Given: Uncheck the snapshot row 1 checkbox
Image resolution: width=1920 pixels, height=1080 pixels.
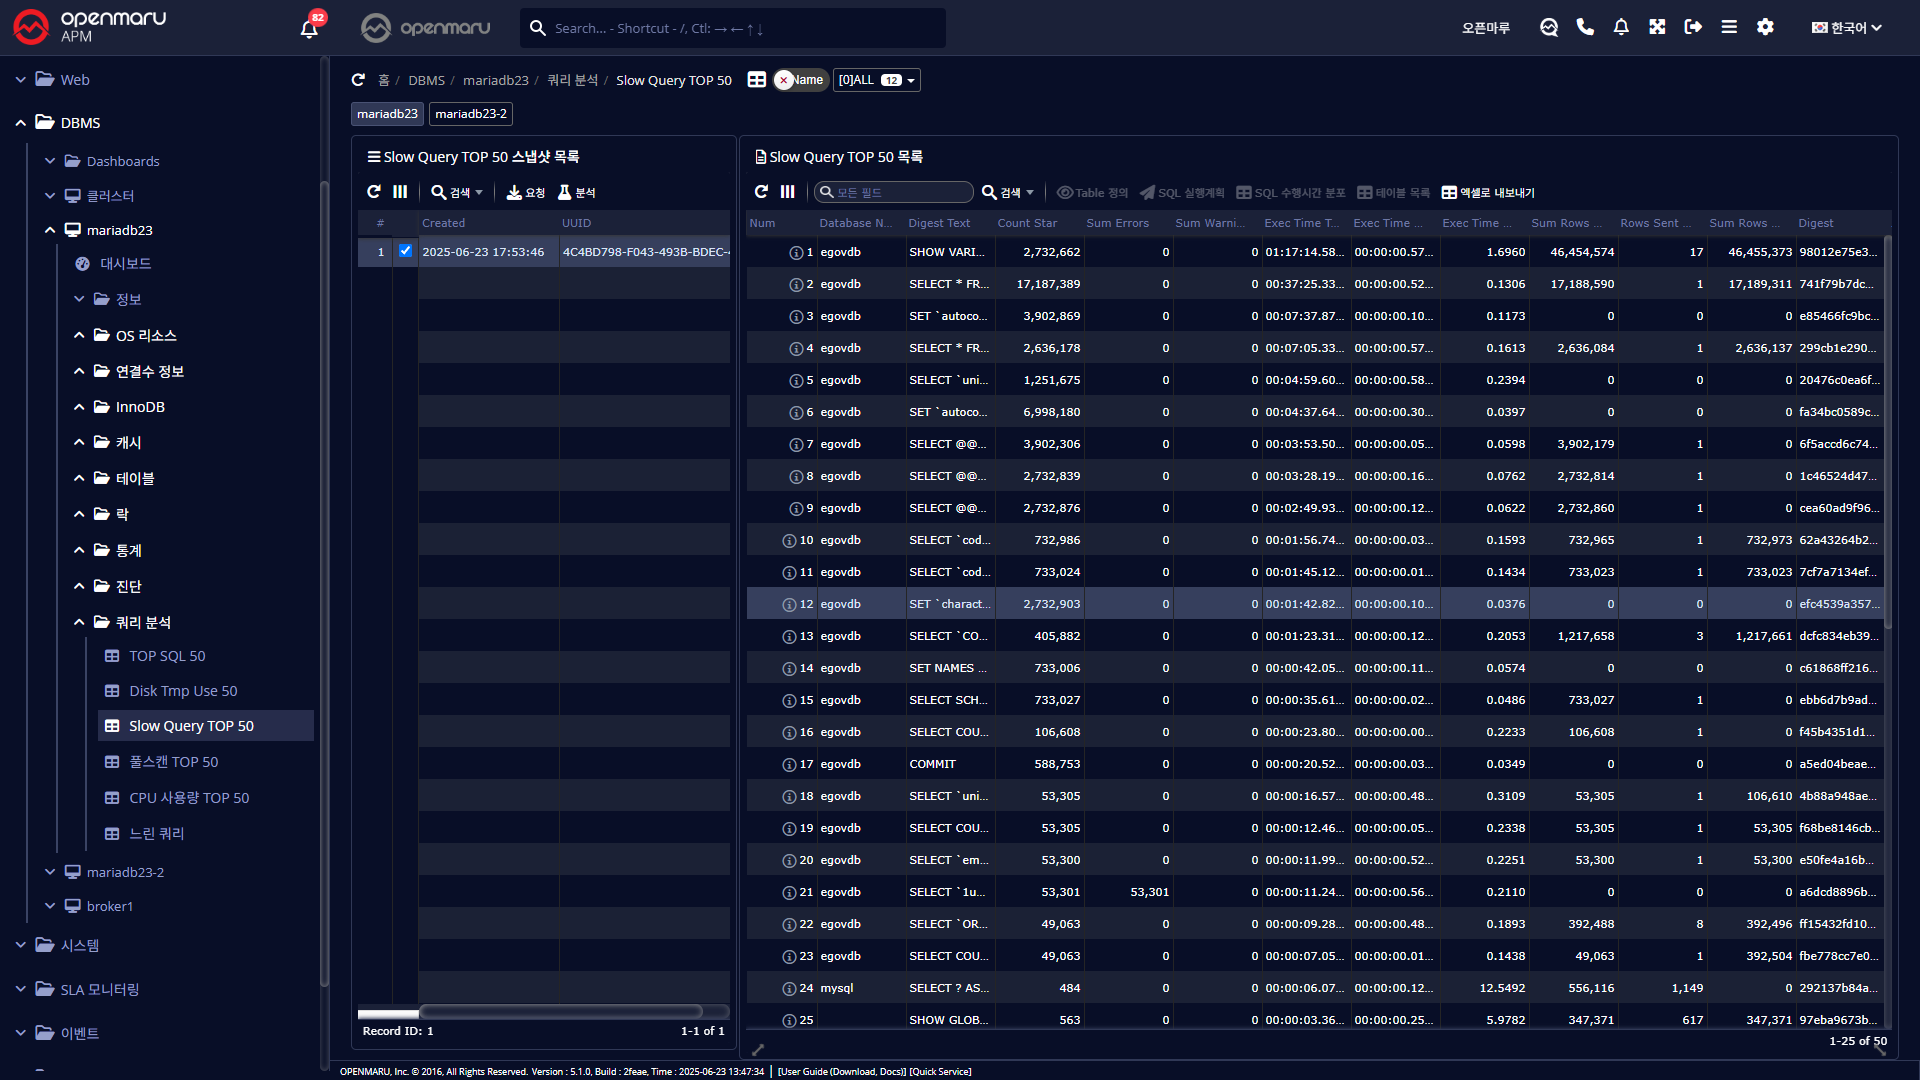Looking at the screenshot, I should tap(405, 251).
